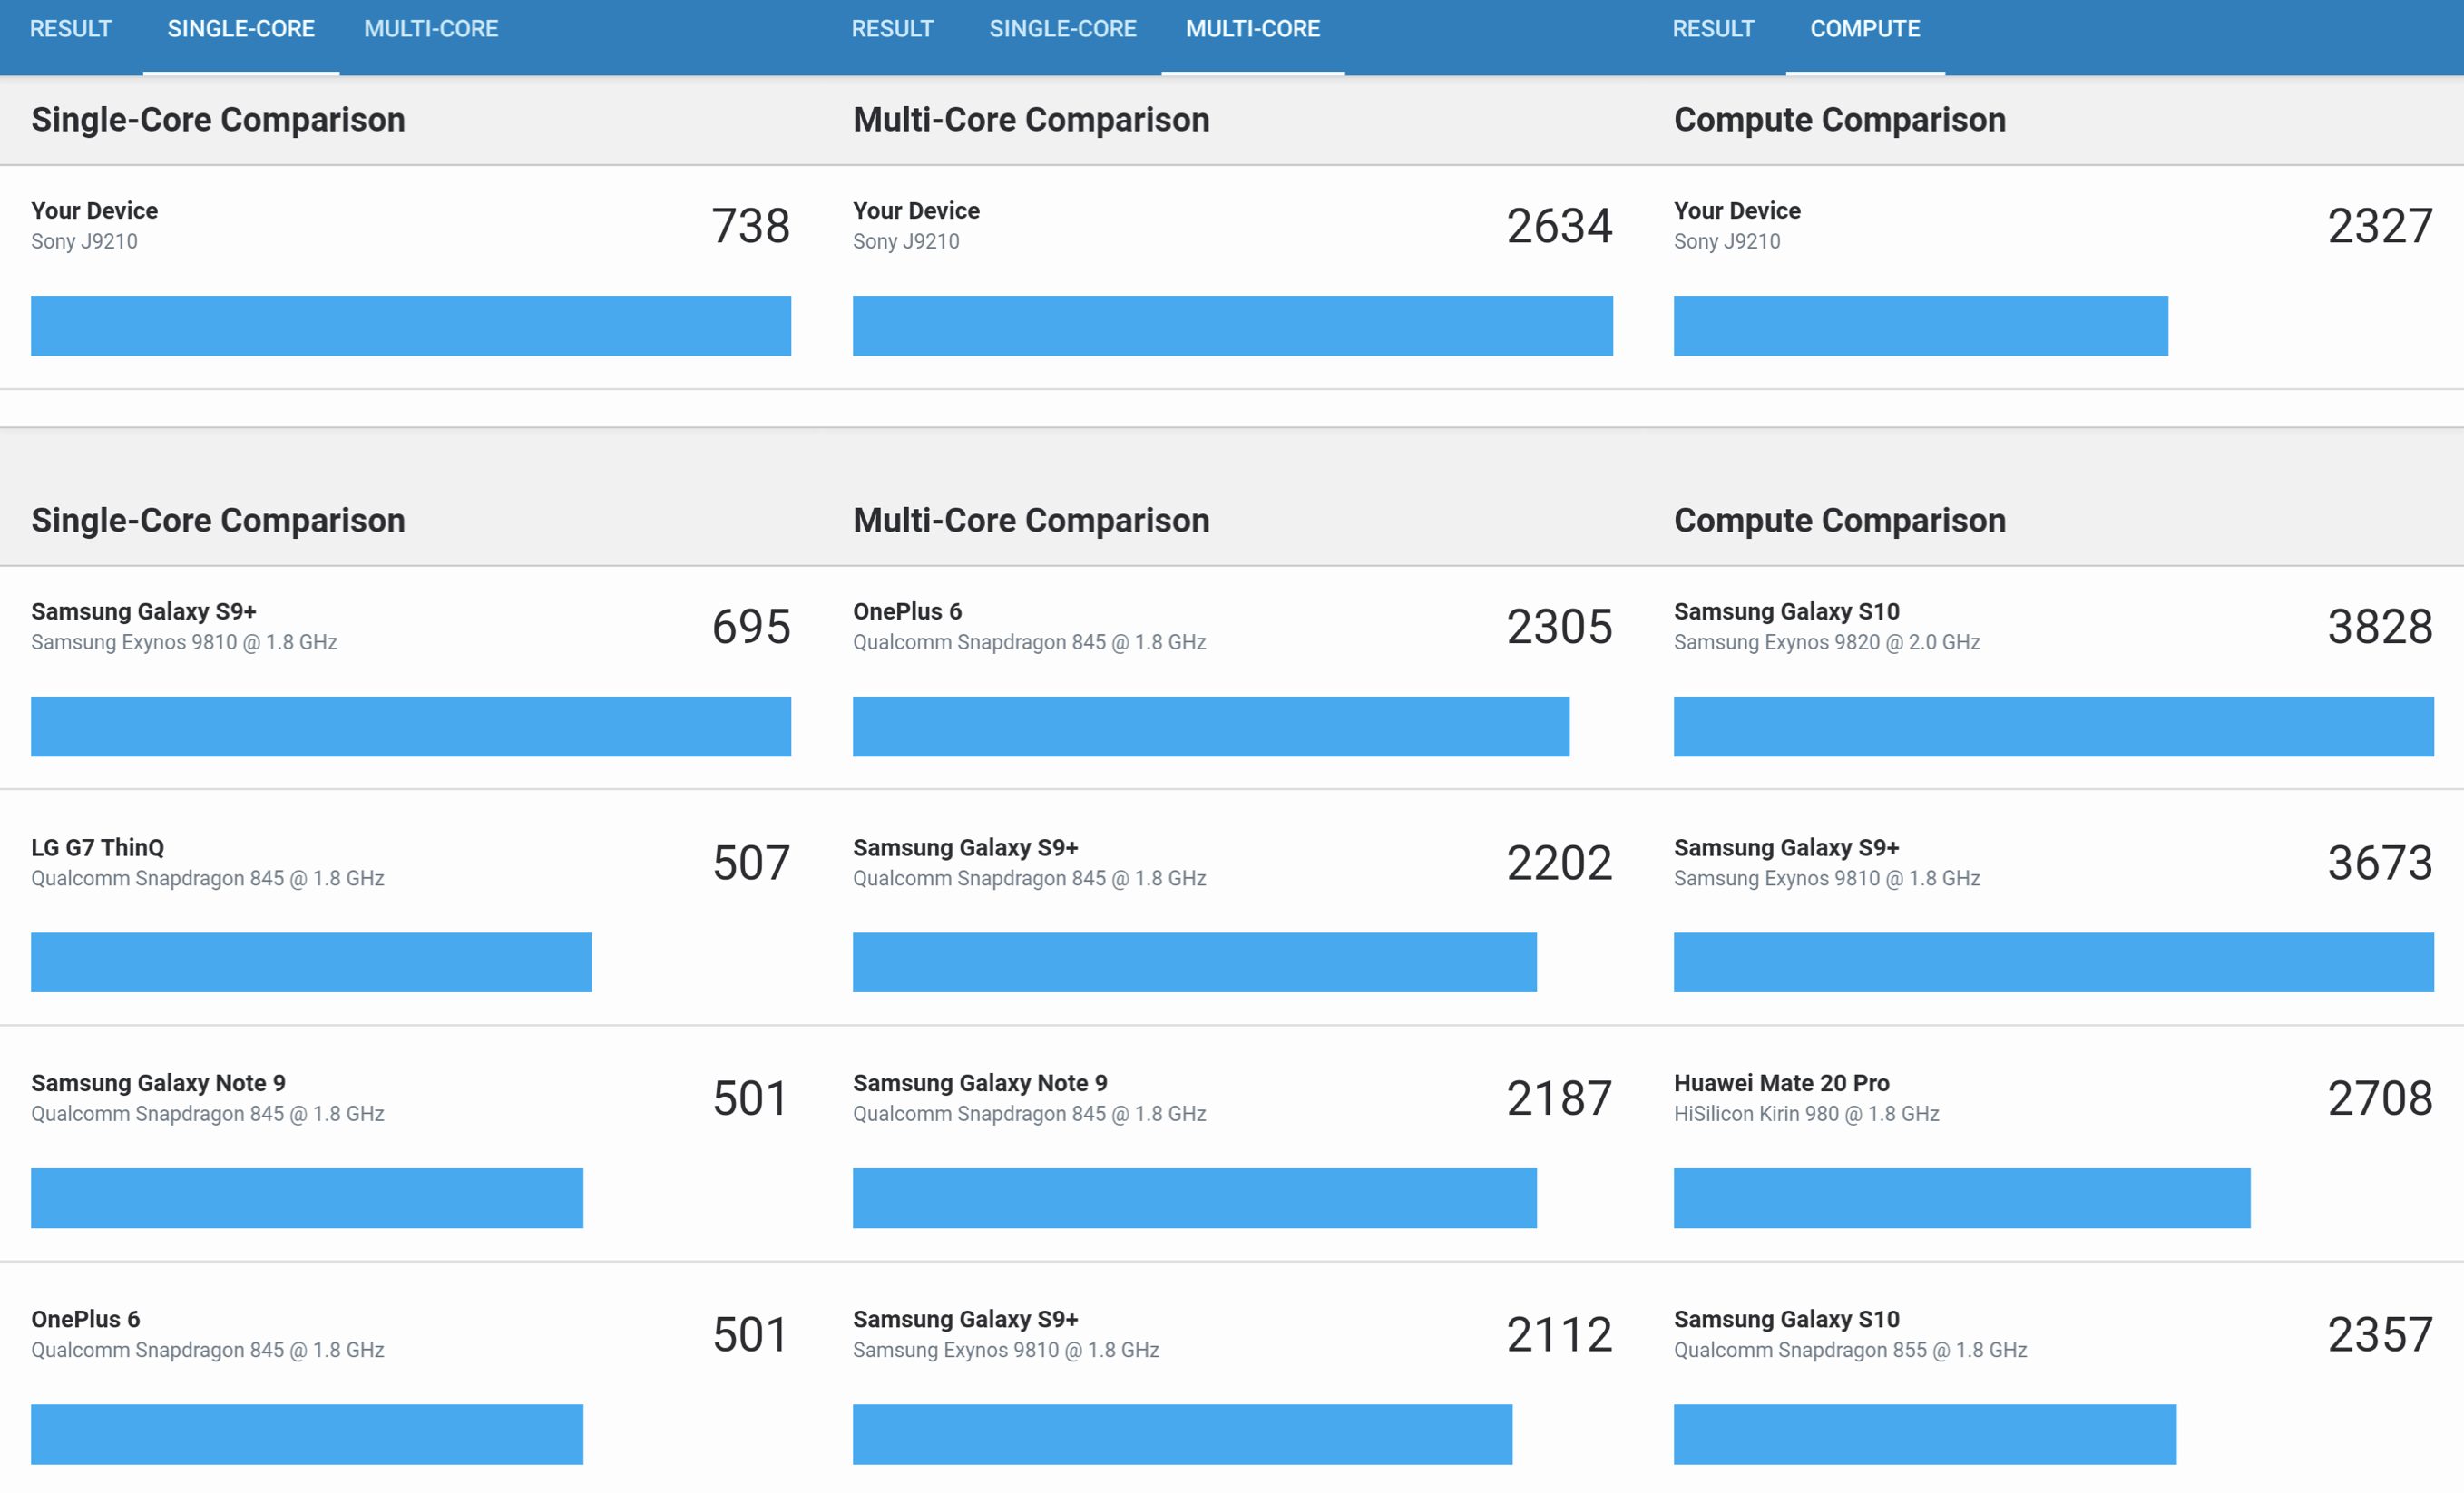The image size is (2464, 1493).
Task: Click Samsung Galaxy S9+ single-core entry 695
Action: [x=411, y=678]
